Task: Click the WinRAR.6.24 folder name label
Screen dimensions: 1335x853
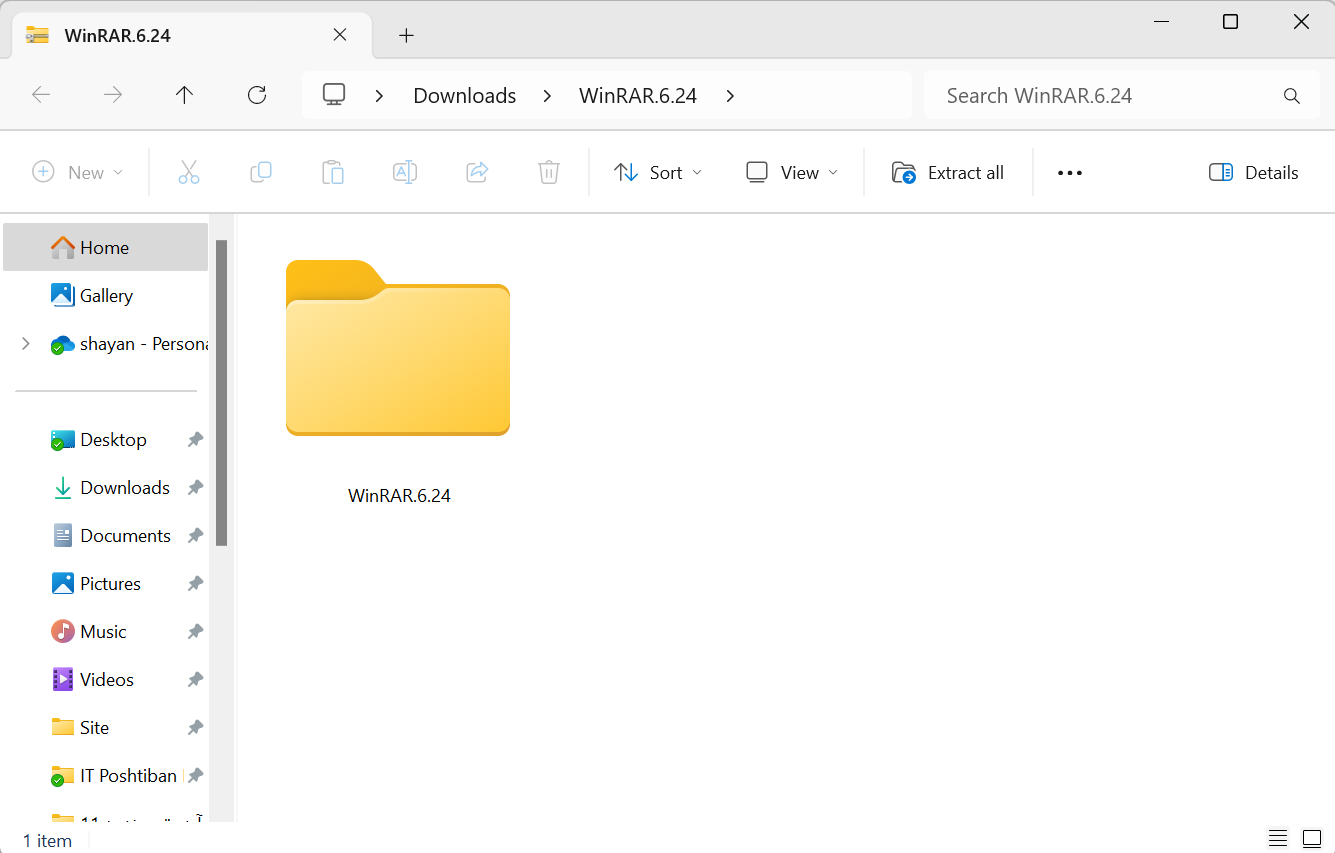Action: (399, 495)
